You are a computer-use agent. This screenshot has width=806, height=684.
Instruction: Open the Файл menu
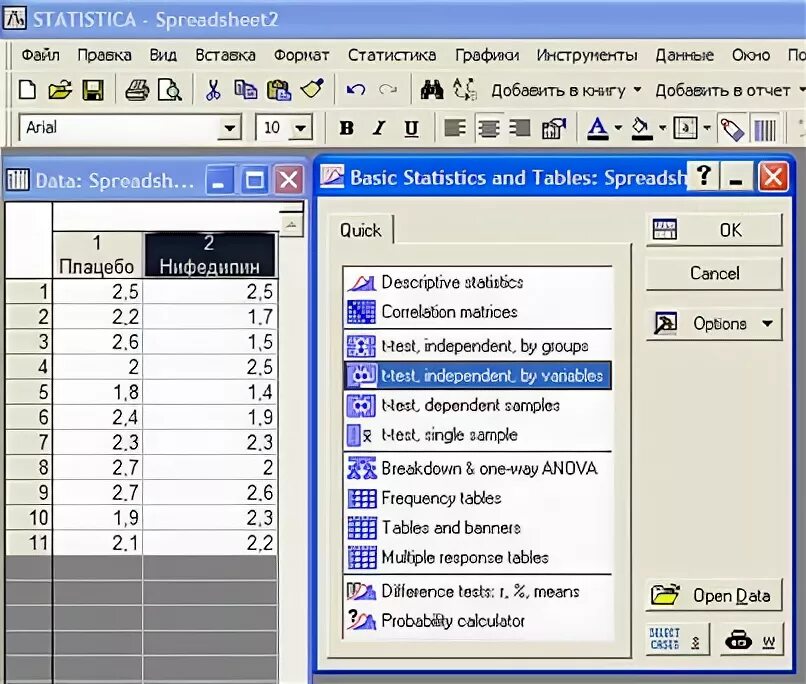pos(40,55)
